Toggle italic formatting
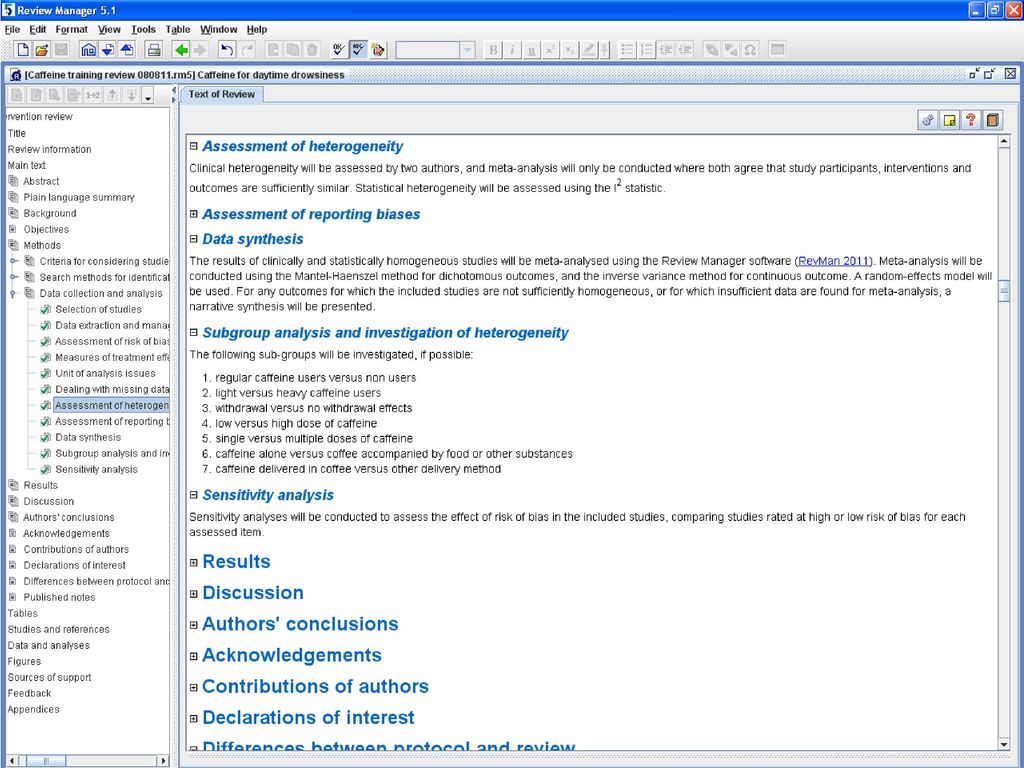The image size is (1024, 768). pyautogui.click(x=513, y=50)
